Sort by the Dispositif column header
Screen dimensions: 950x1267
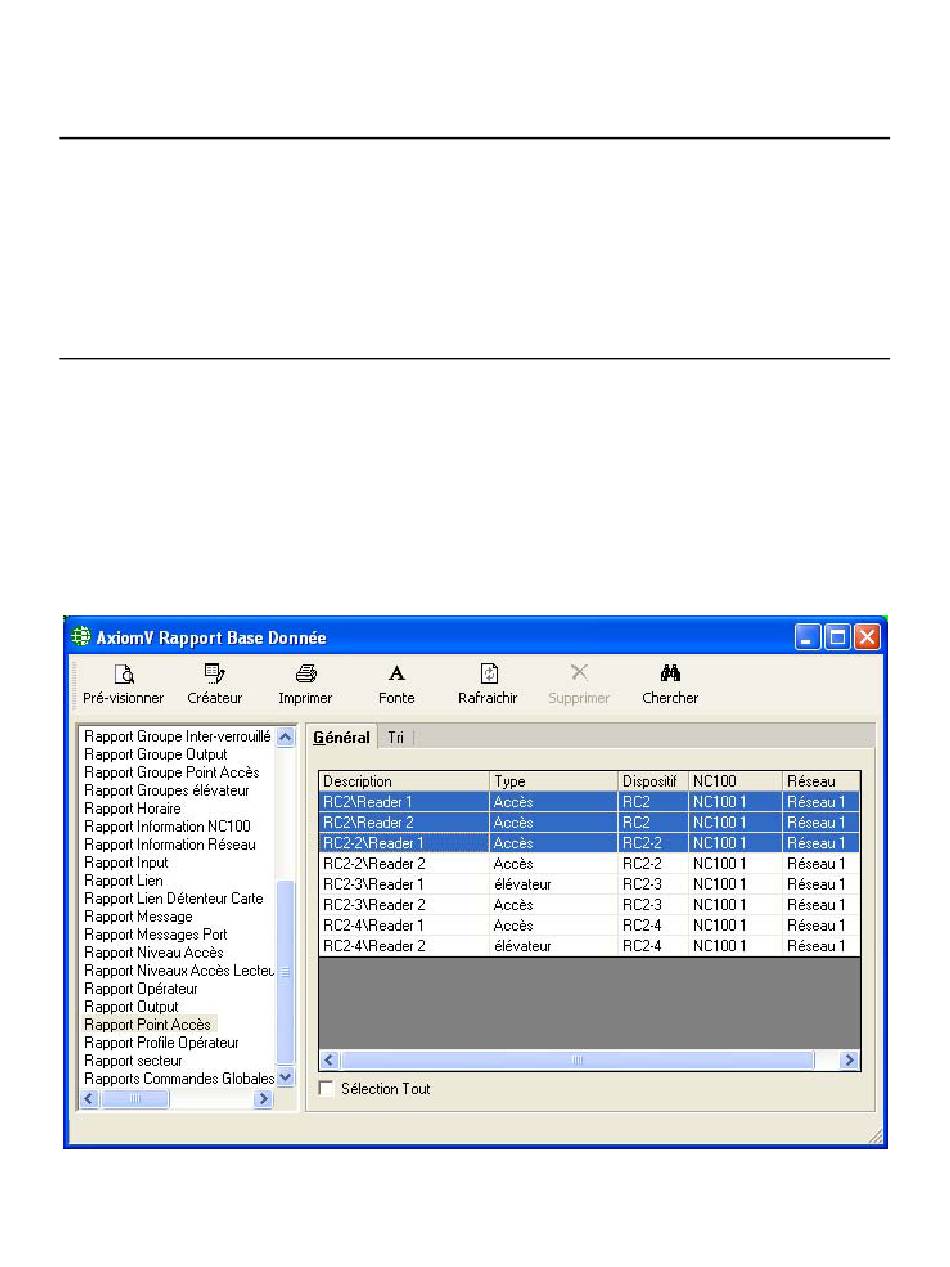[x=653, y=781]
